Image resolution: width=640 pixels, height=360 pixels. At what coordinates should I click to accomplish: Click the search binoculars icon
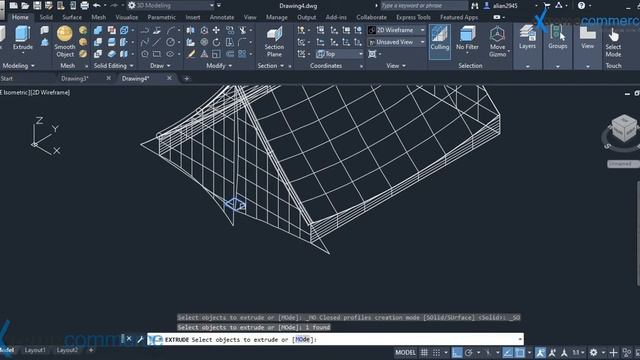click(474, 6)
